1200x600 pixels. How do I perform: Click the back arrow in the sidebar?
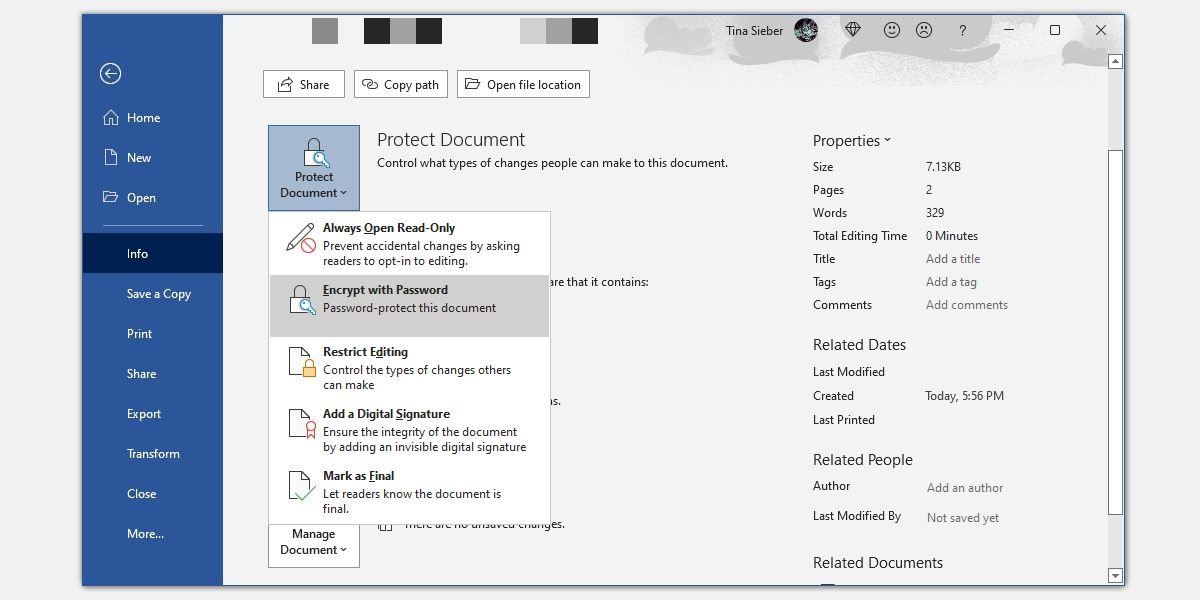(x=110, y=74)
